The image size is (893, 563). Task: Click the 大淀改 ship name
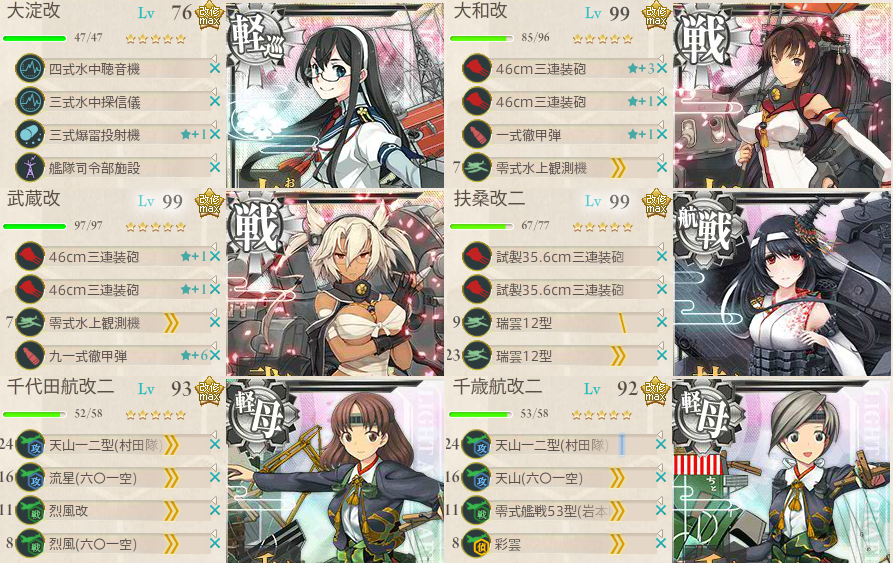coord(34,11)
